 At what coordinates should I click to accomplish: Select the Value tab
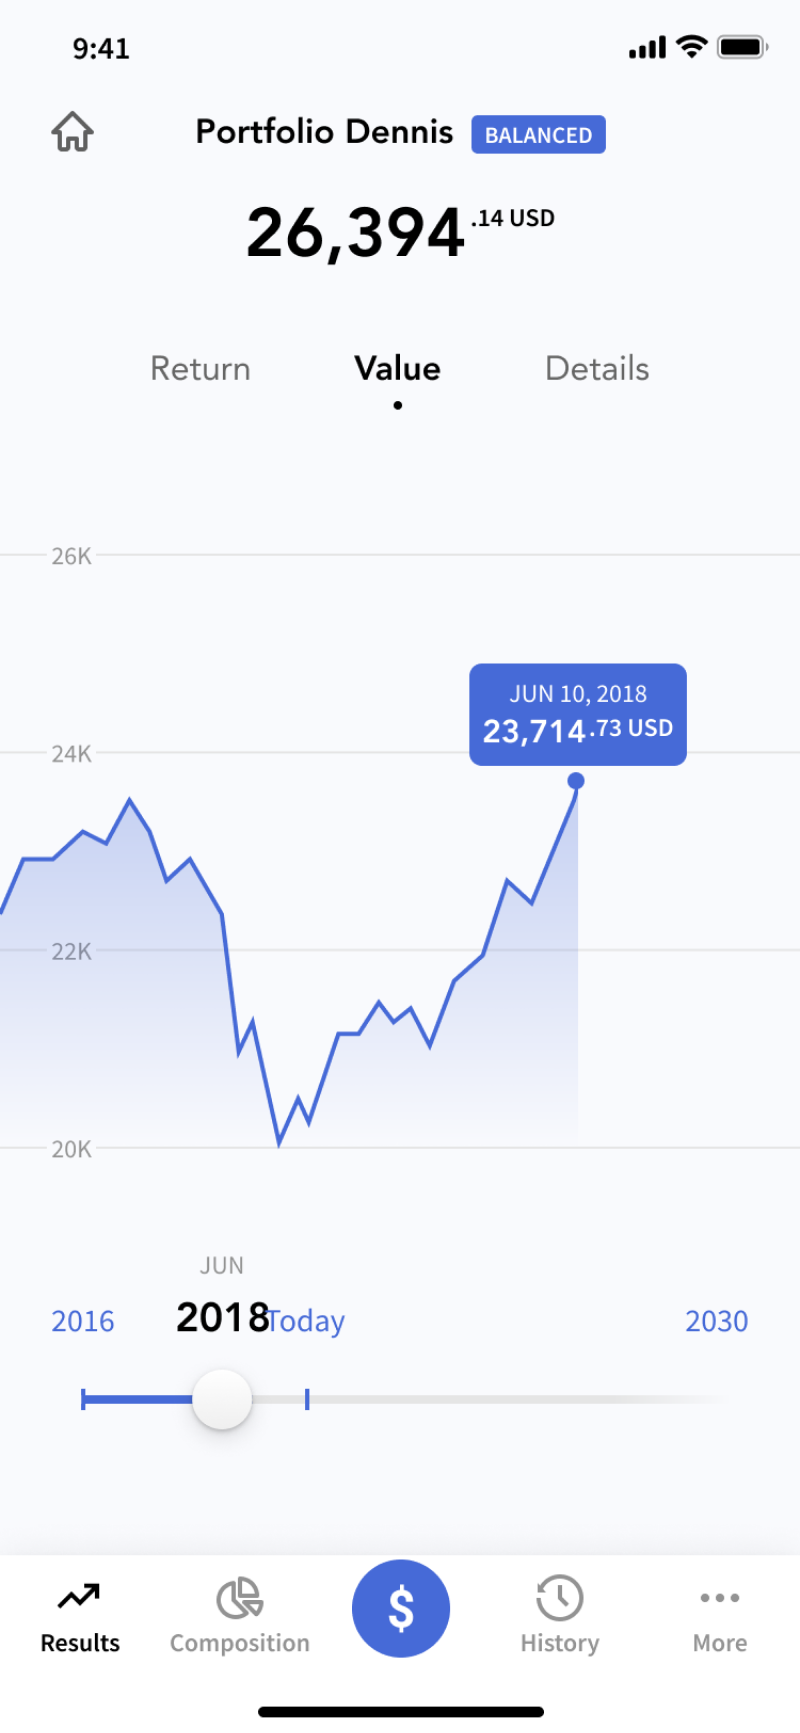397,369
